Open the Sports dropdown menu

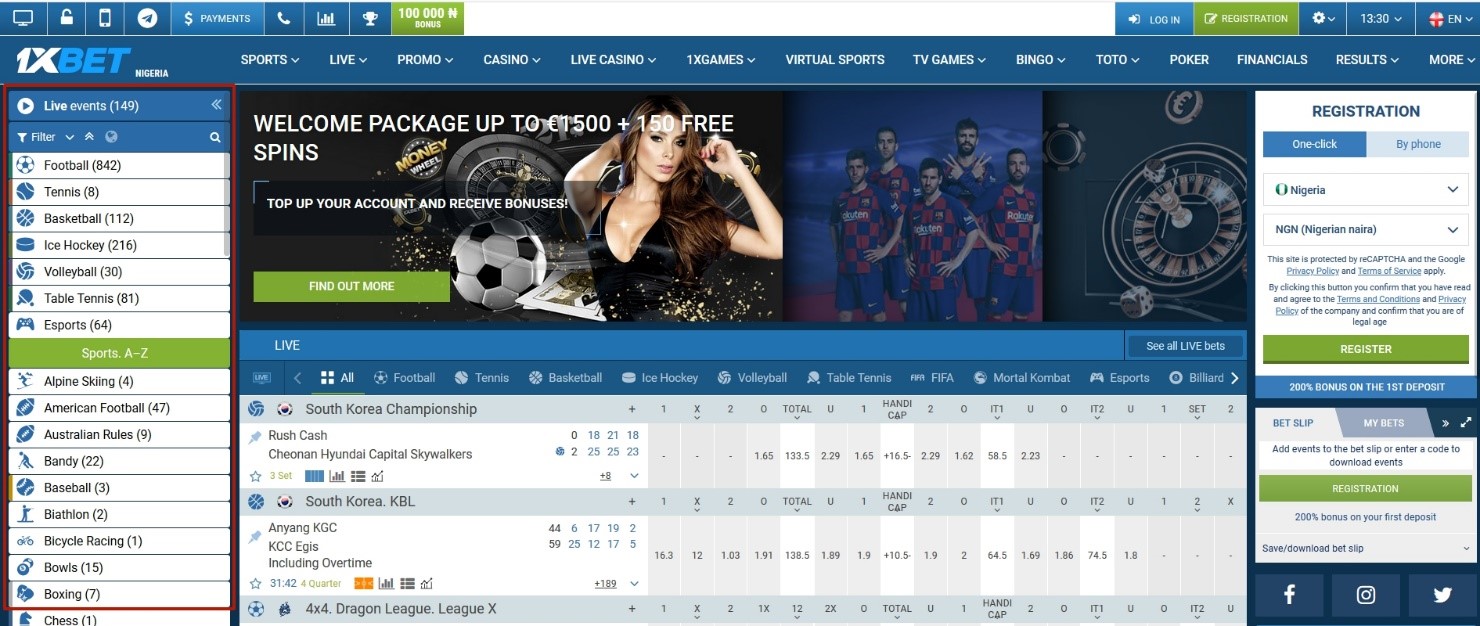[270, 59]
